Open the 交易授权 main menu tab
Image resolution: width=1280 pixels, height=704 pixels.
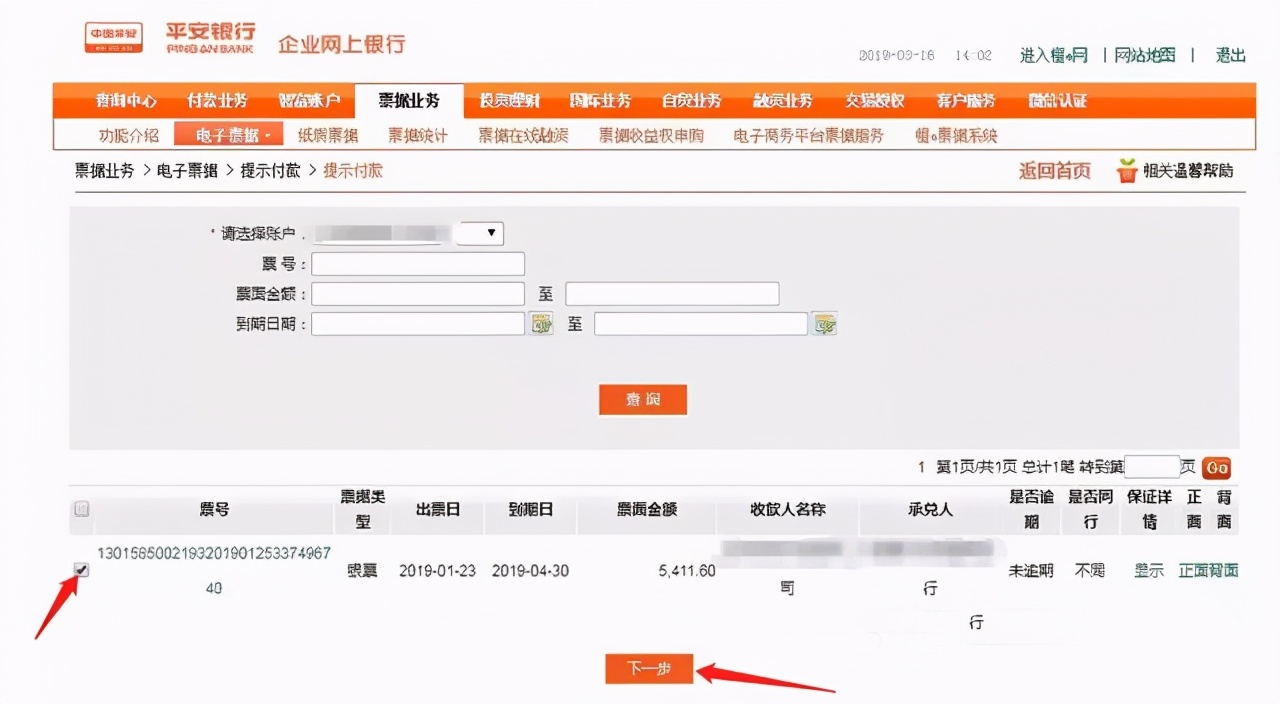point(874,101)
